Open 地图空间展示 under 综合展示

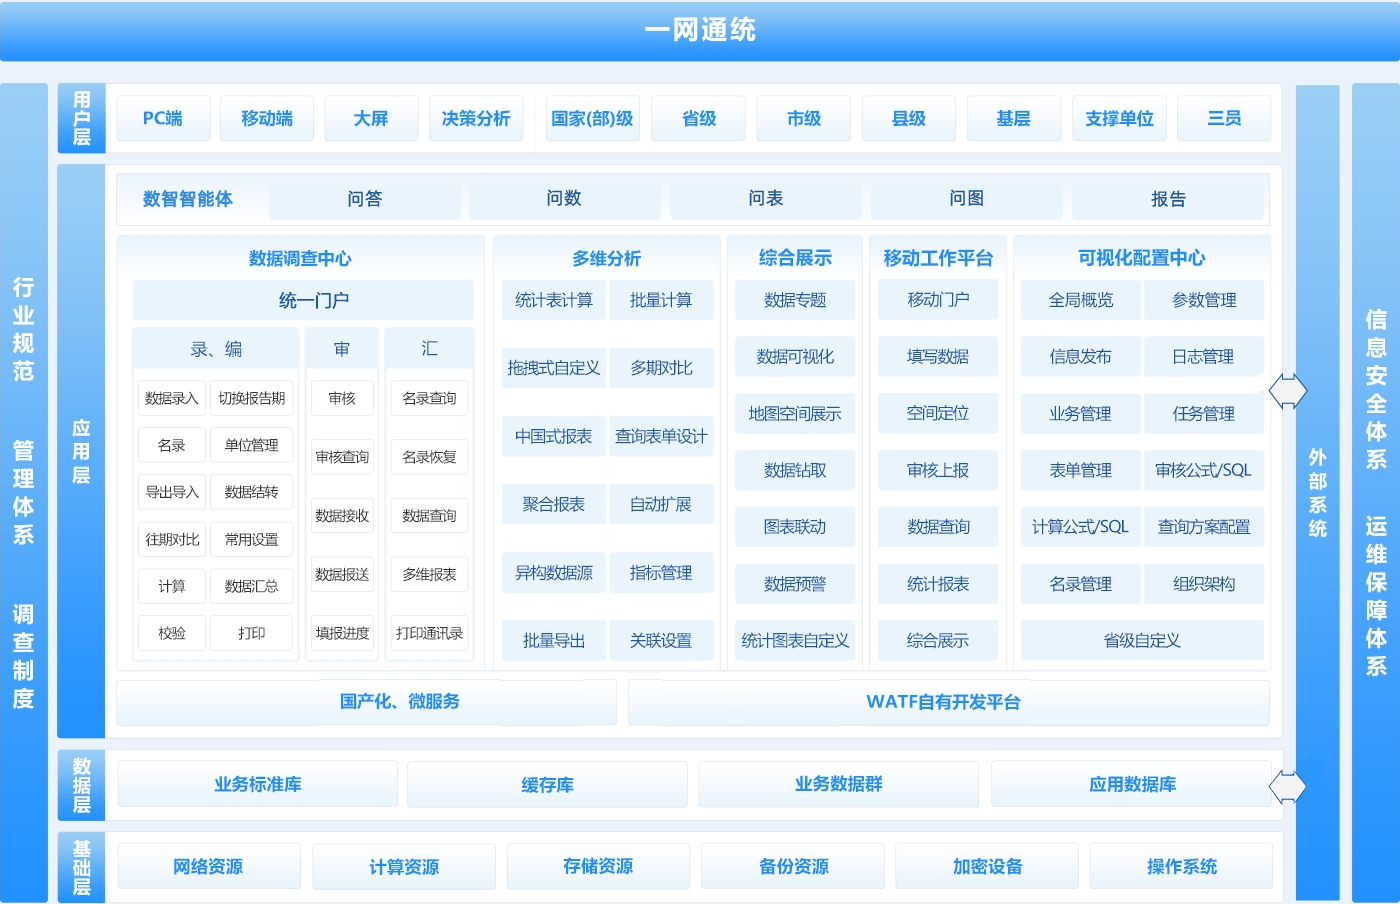(795, 414)
